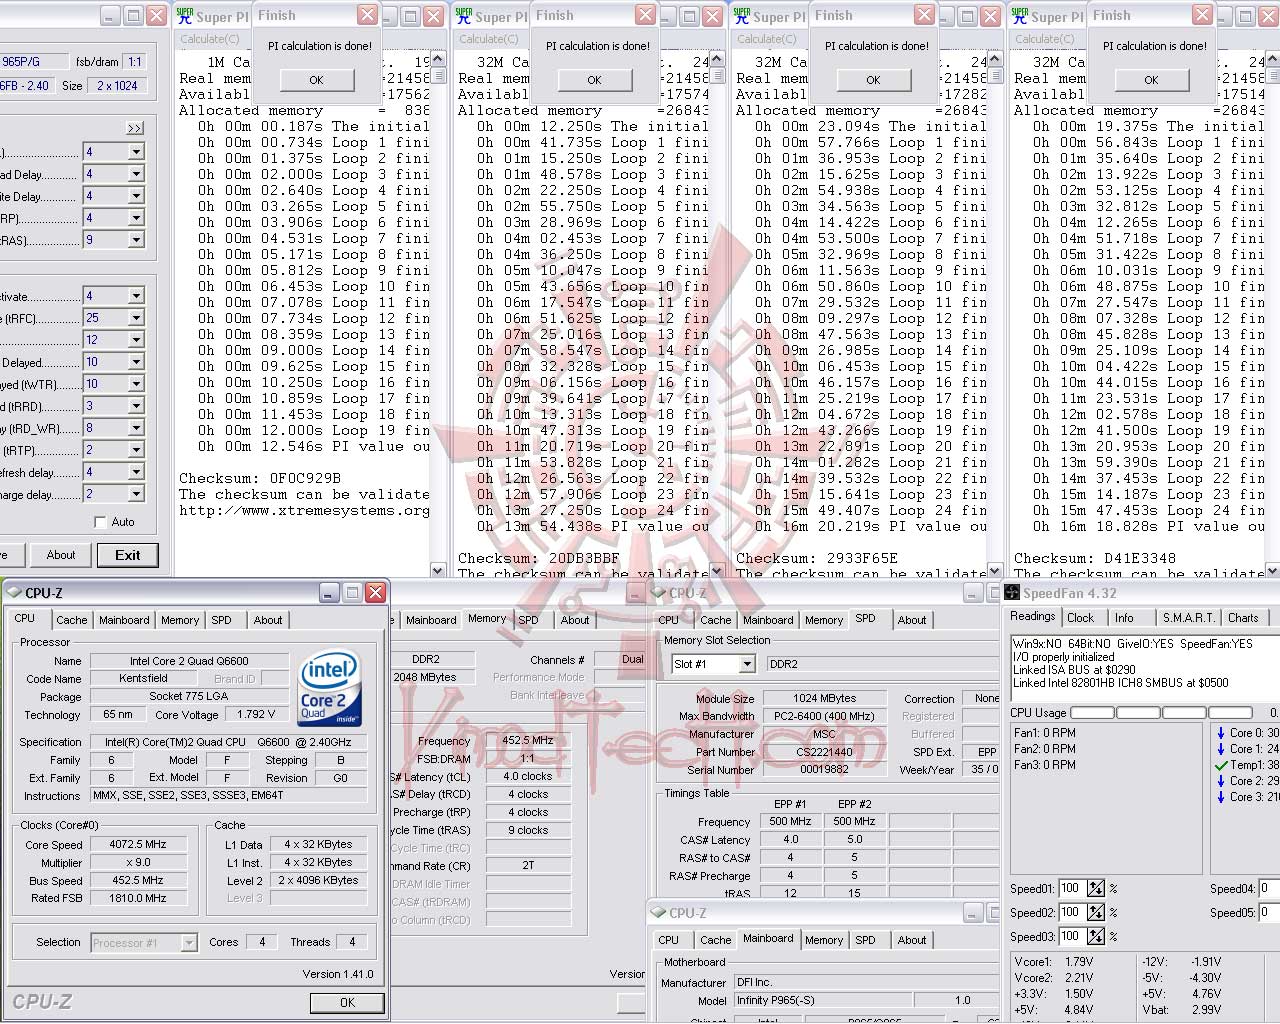Screen dimensions: 1280x1024
Task: Switch to the S.M.A.R.T. tab in SpeedFan
Action: pos(1188,618)
